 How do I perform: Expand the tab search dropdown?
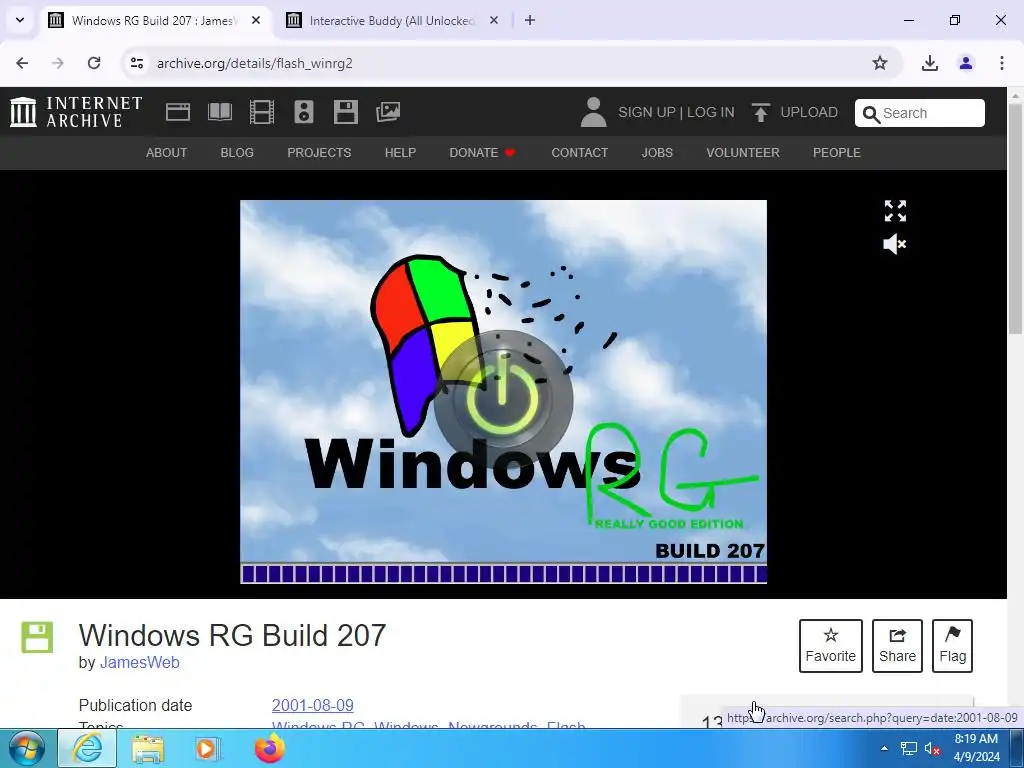(20, 20)
